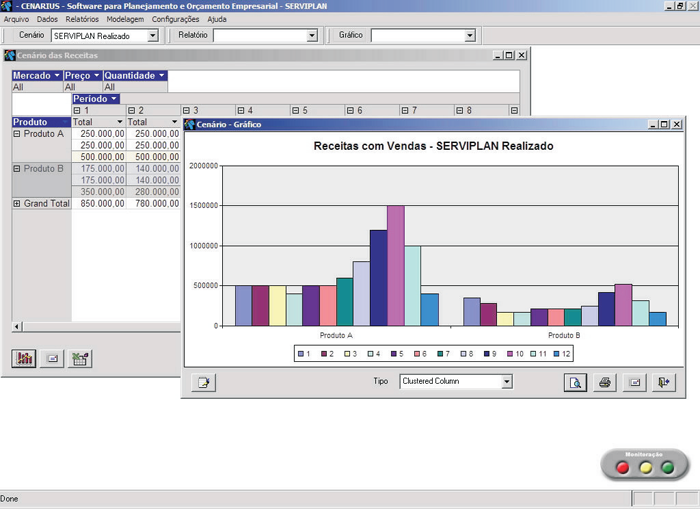Click the CENARIUS application icon in the title bar
The width and height of the screenshot is (700, 509).
(x=6, y=6)
